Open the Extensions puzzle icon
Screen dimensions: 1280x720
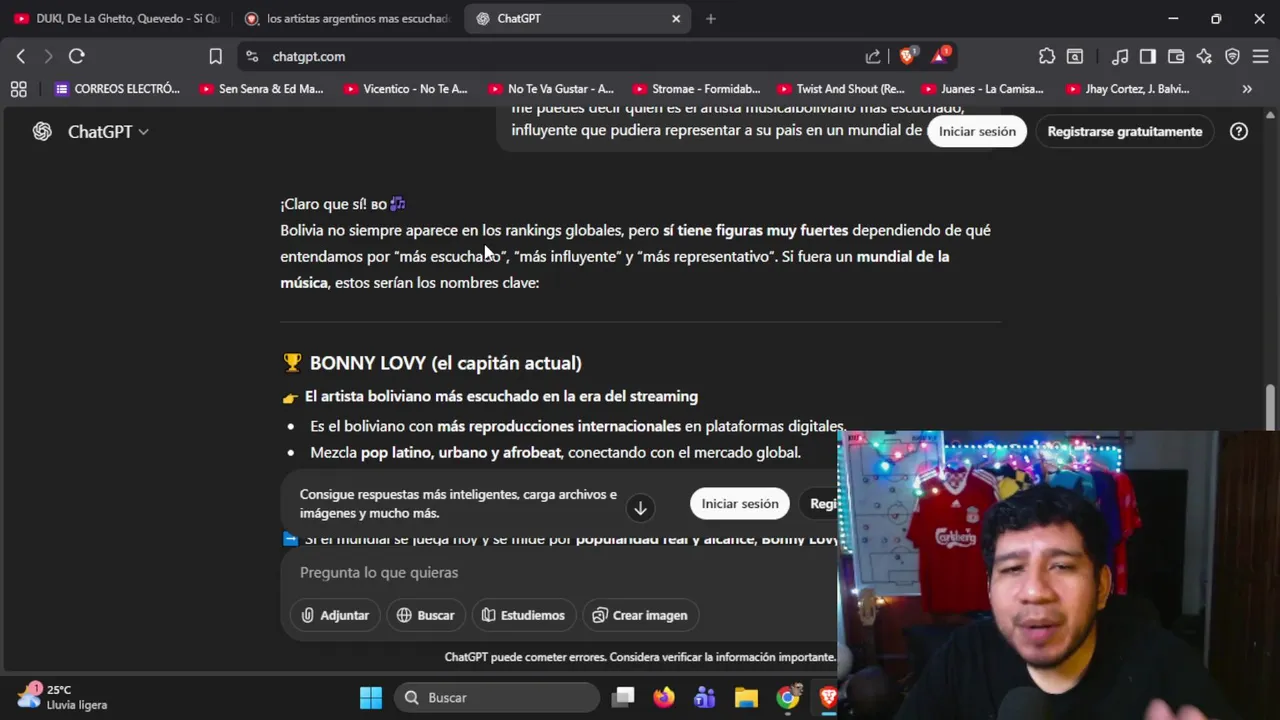(1047, 57)
